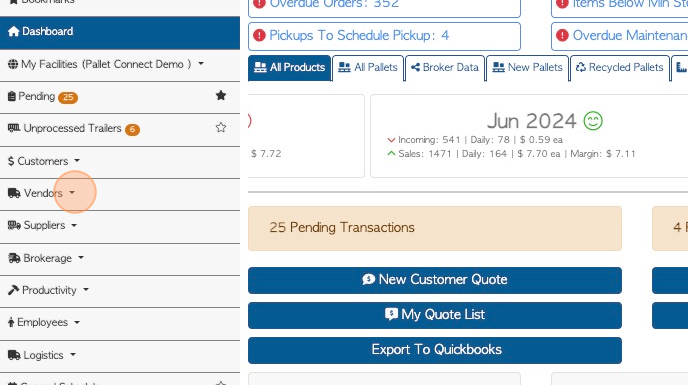Viewport: 688px width, 385px height.
Task: Toggle the filled bookmark star for Pending
Action: (221, 95)
